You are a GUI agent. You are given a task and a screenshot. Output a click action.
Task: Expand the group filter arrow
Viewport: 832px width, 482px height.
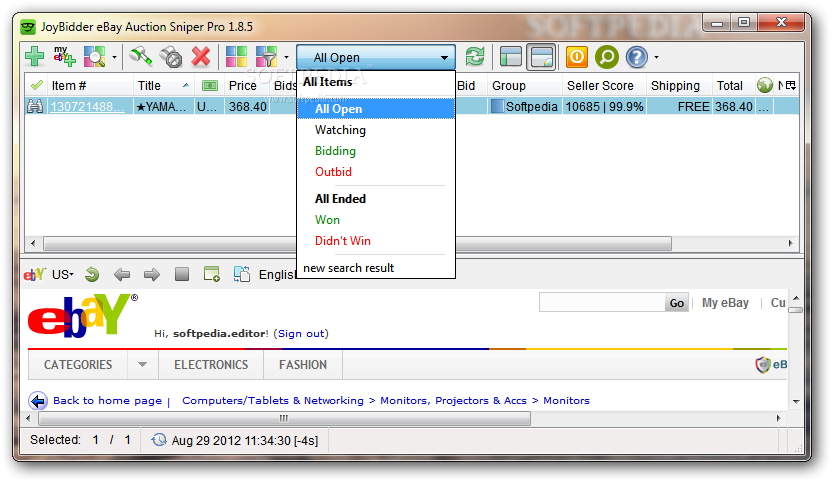pyautogui.click(x=286, y=57)
